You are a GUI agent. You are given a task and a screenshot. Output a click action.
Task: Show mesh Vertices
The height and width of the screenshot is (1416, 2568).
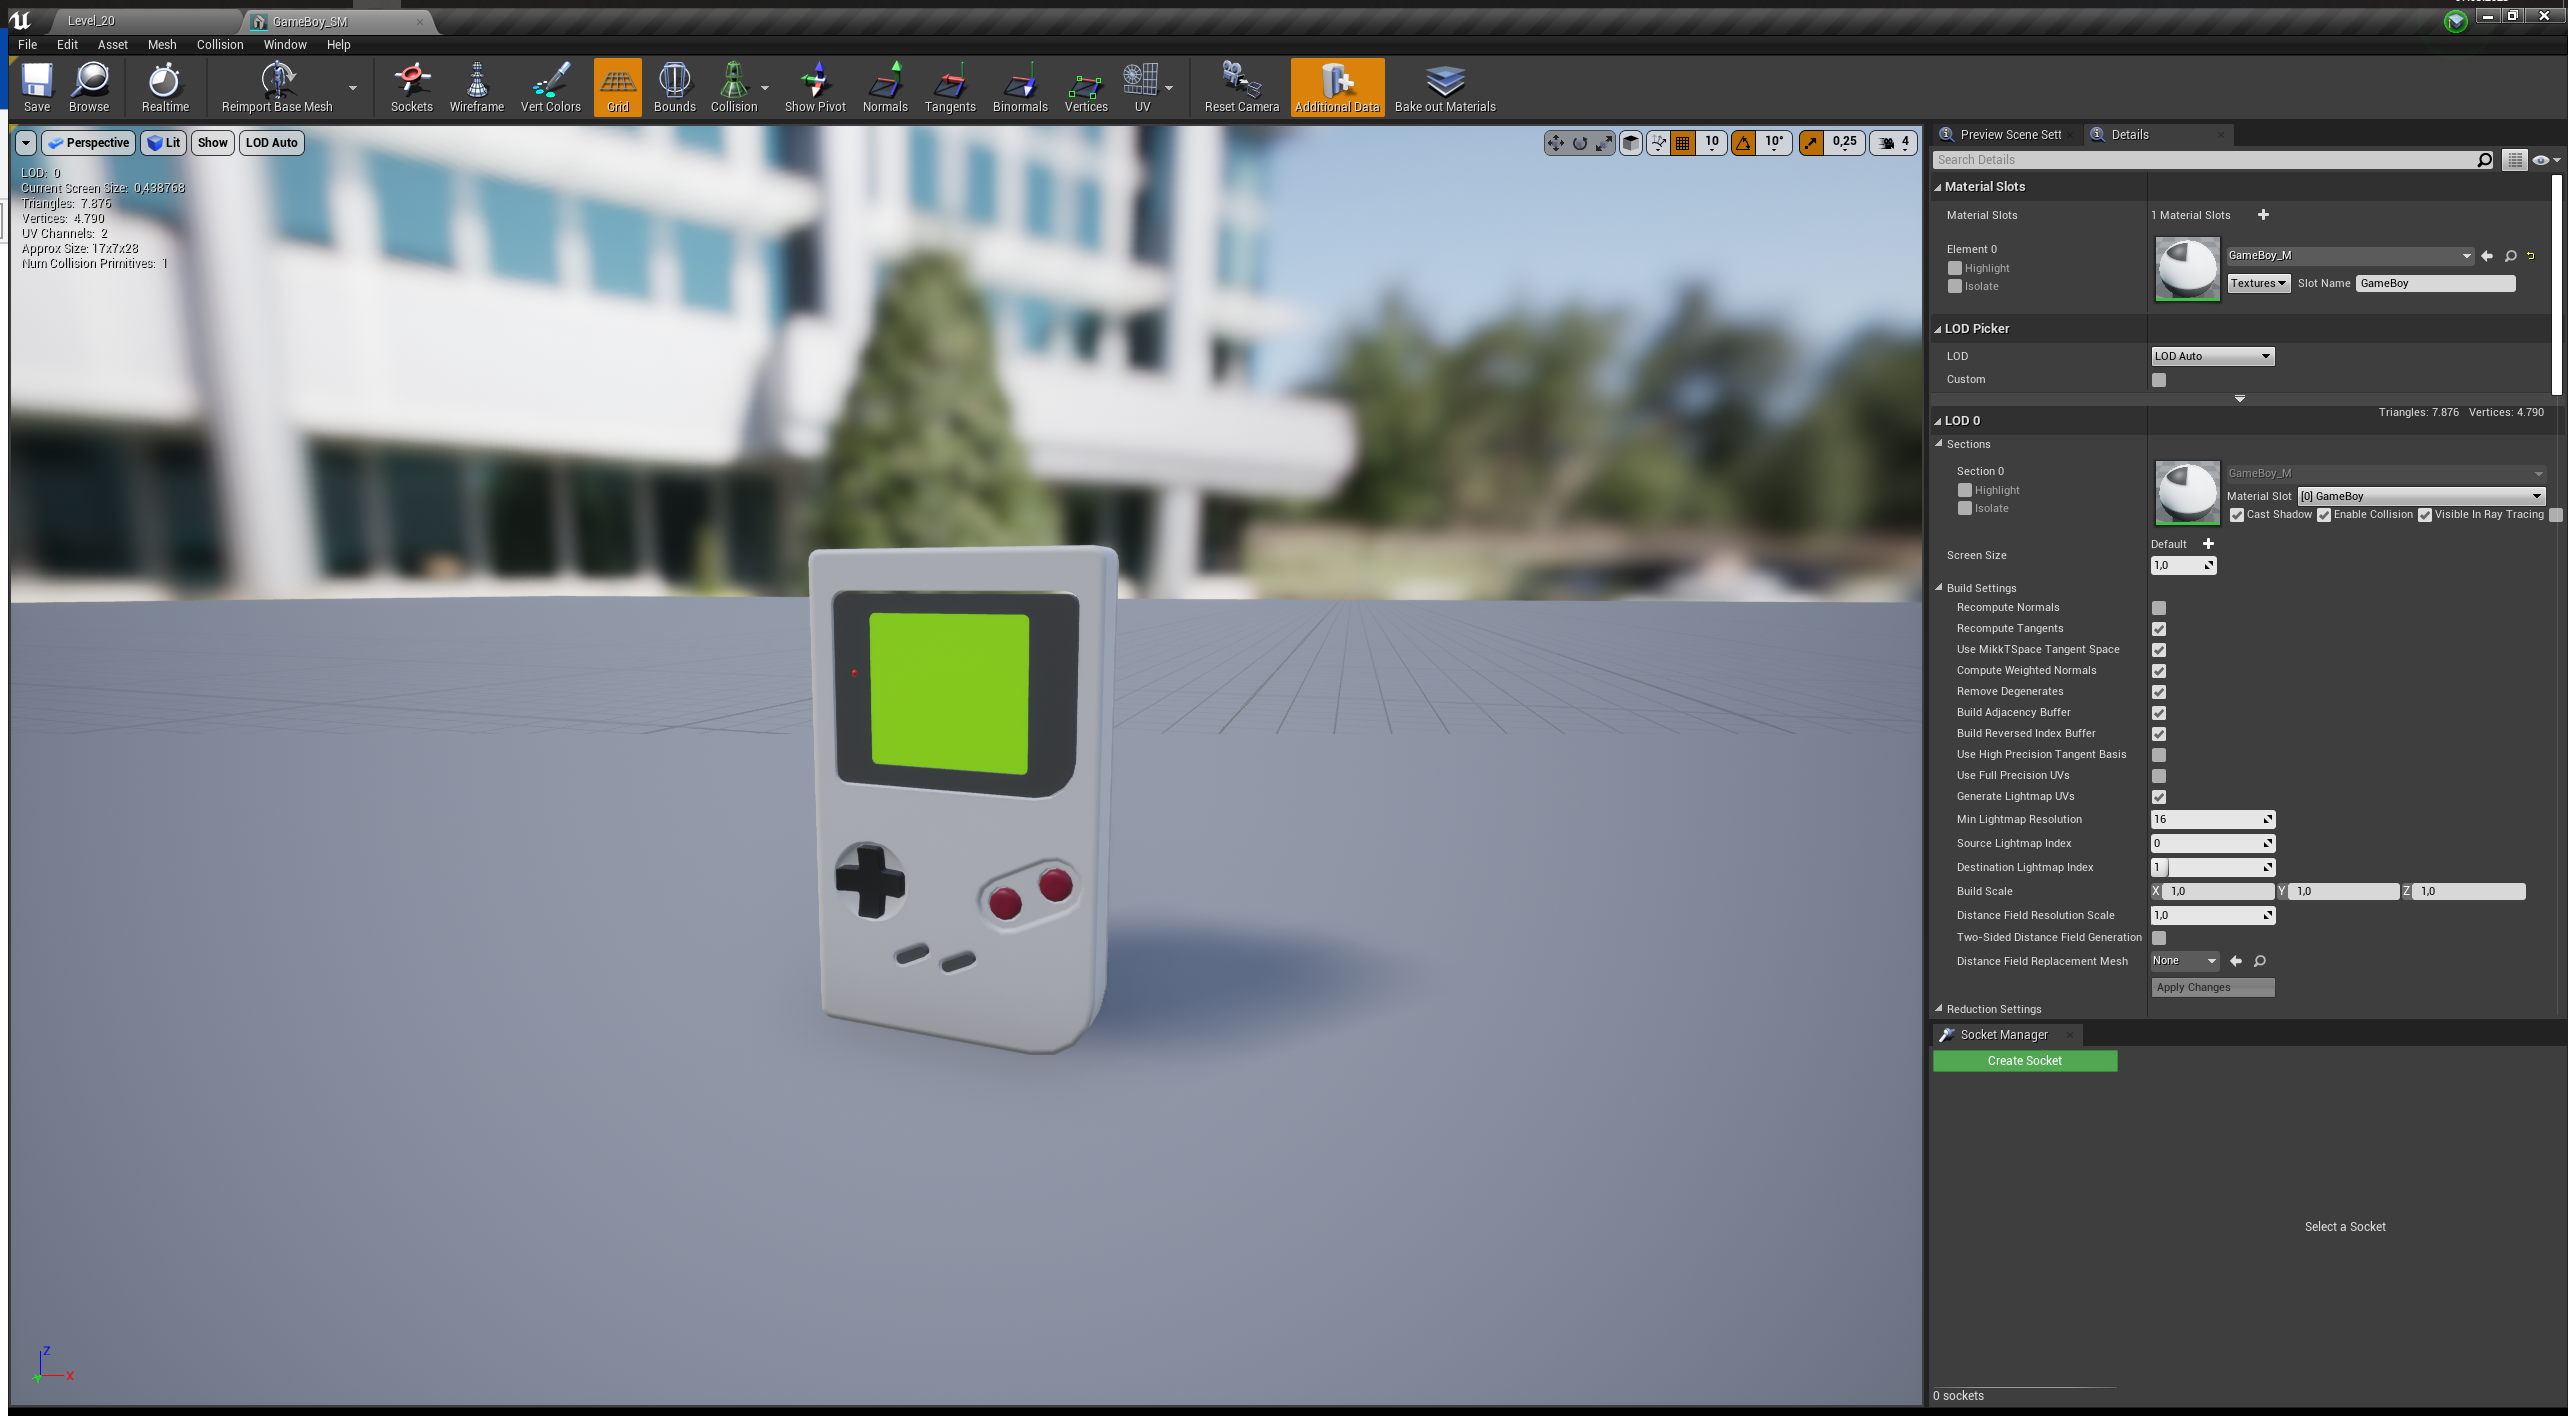pyautogui.click(x=1086, y=87)
